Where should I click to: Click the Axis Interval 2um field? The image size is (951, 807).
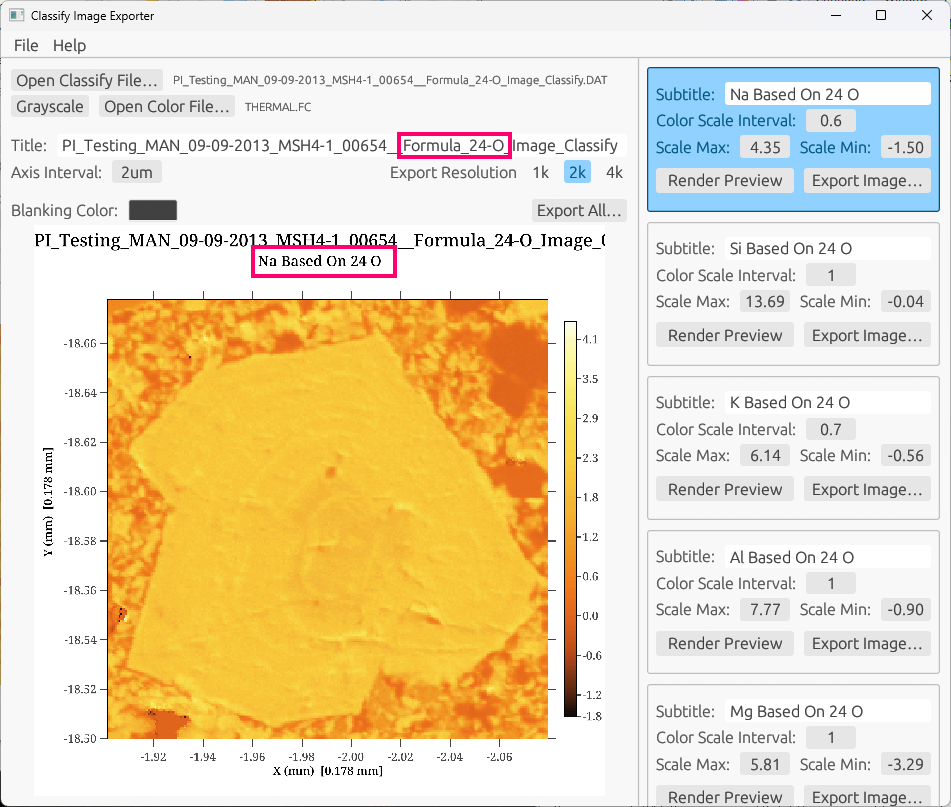[x=136, y=172]
